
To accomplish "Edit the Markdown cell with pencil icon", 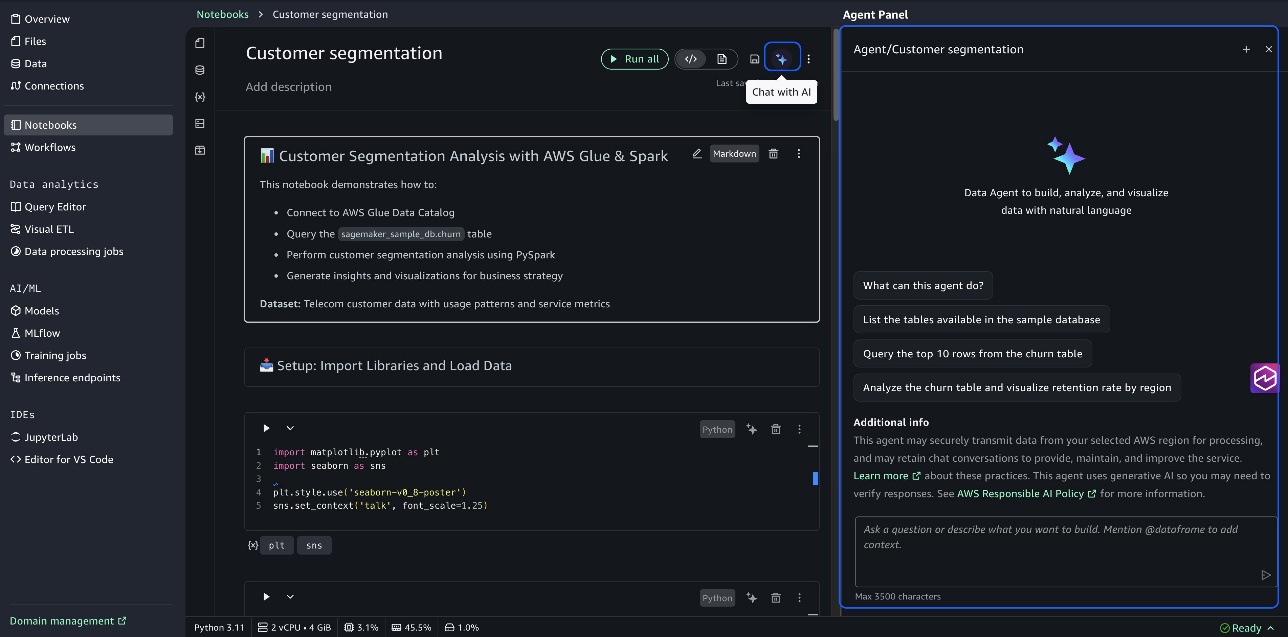I will pos(697,154).
